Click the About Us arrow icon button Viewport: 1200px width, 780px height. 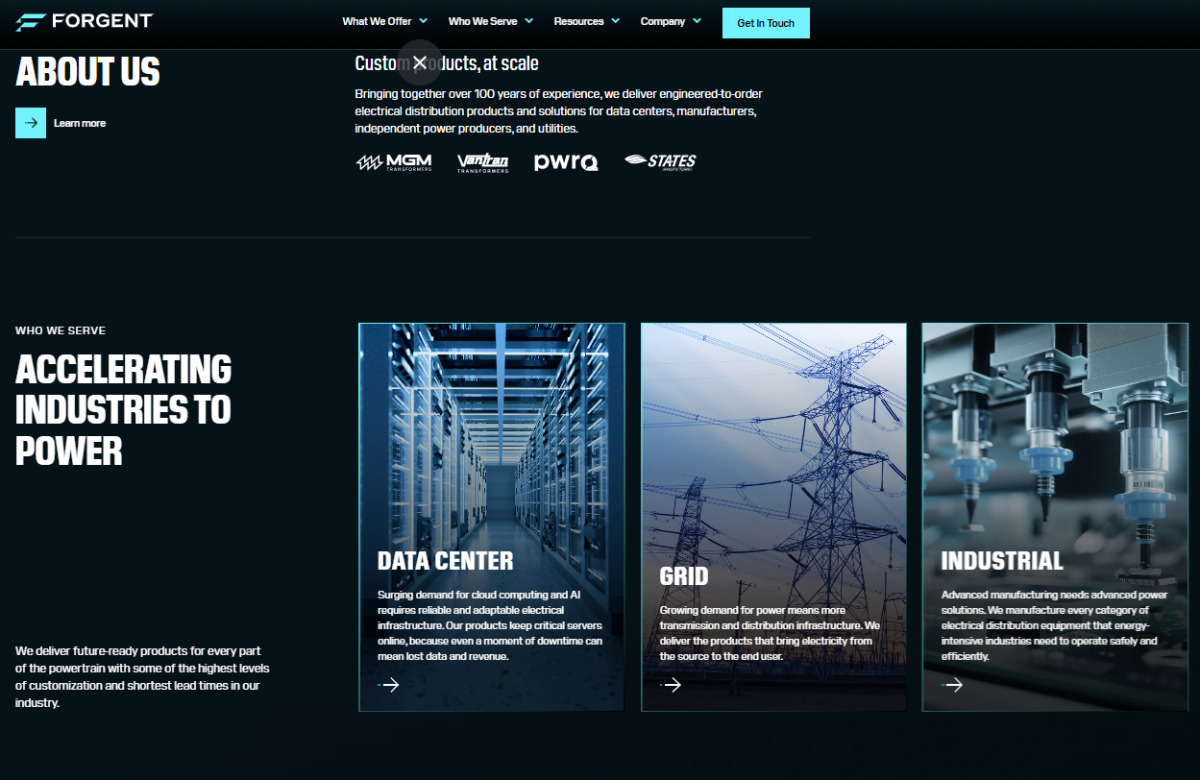pyautogui.click(x=31, y=123)
